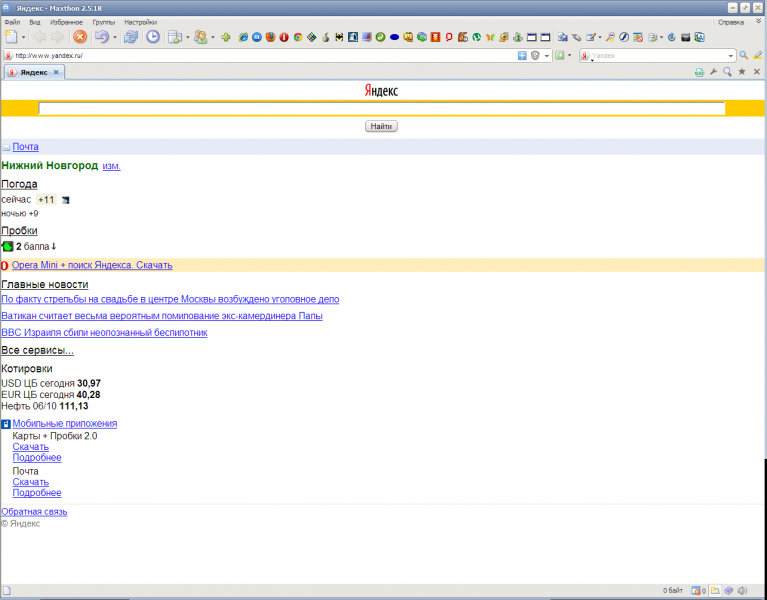Screen dimensions: 767x600
Task: Close the Яндекс tab with its X
Action: click(56, 72)
